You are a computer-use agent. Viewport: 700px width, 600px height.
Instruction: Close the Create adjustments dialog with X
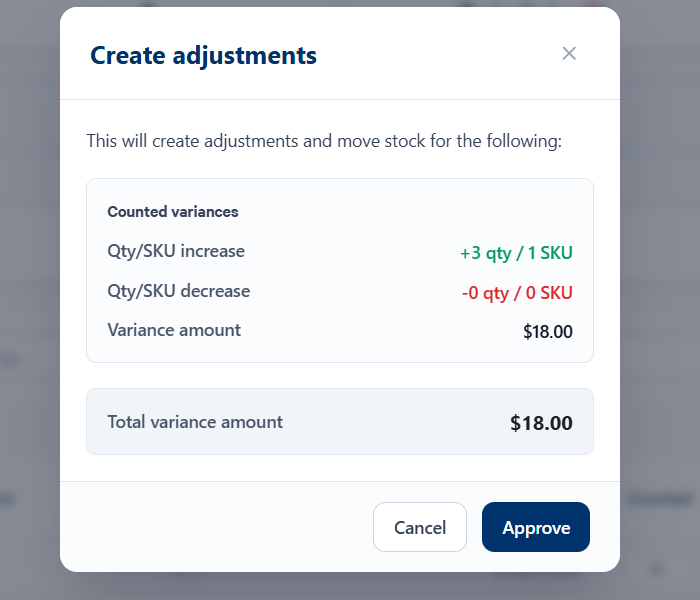pyautogui.click(x=569, y=54)
